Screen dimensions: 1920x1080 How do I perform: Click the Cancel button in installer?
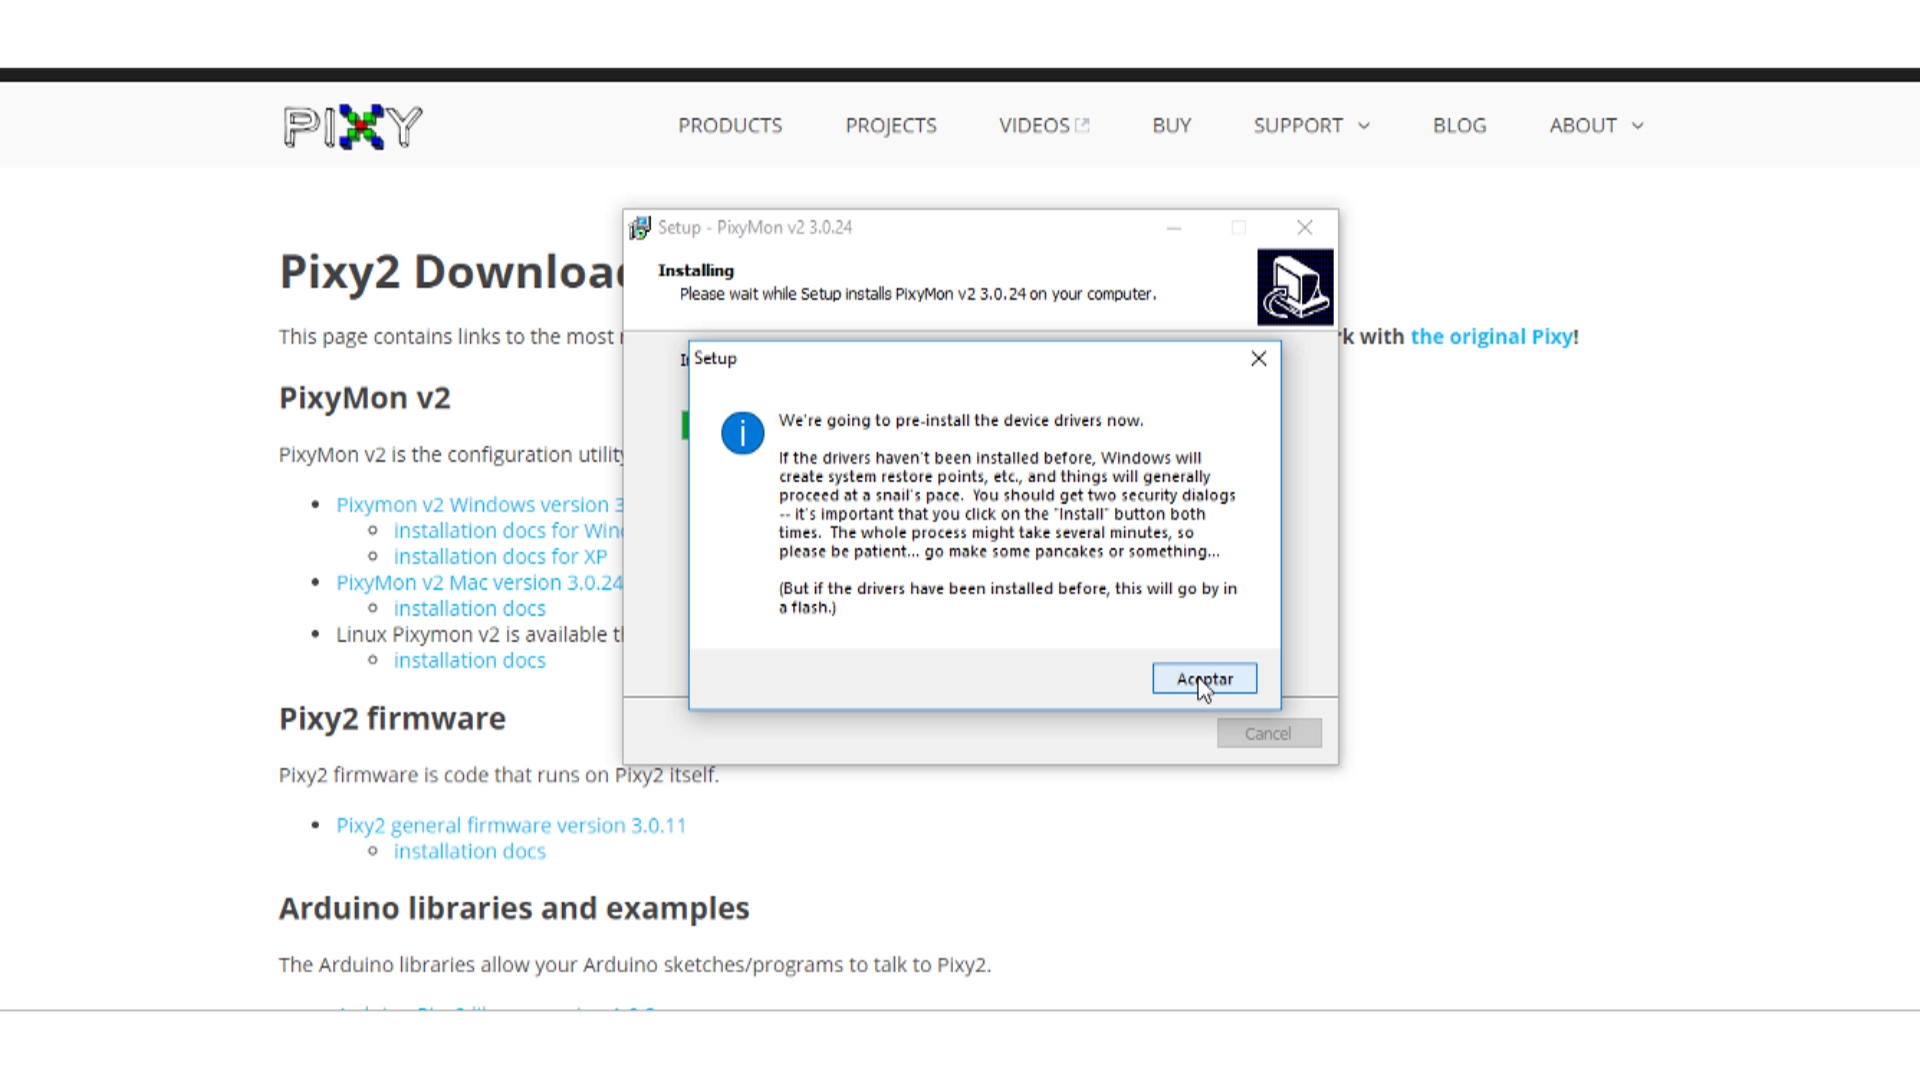coord(1268,734)
